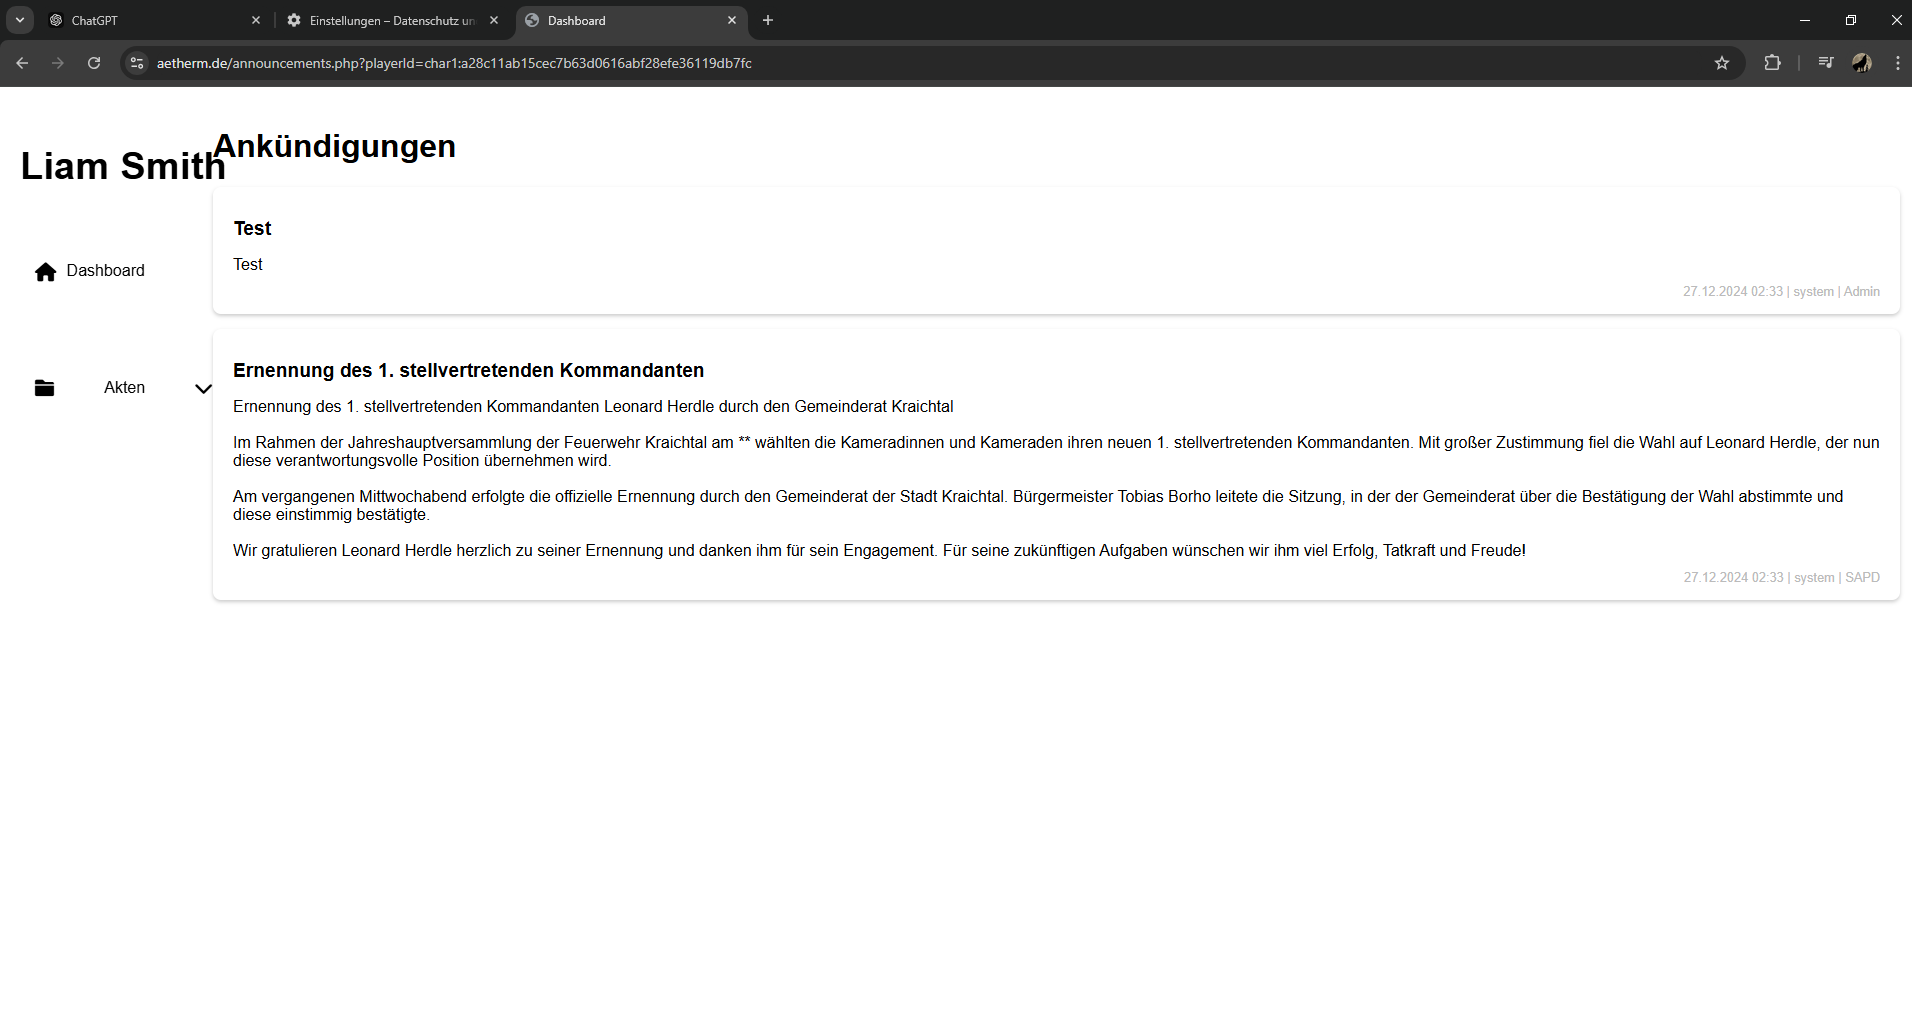
Task: Open the Extensions puzzle icon
Action: click(1772, 63)
